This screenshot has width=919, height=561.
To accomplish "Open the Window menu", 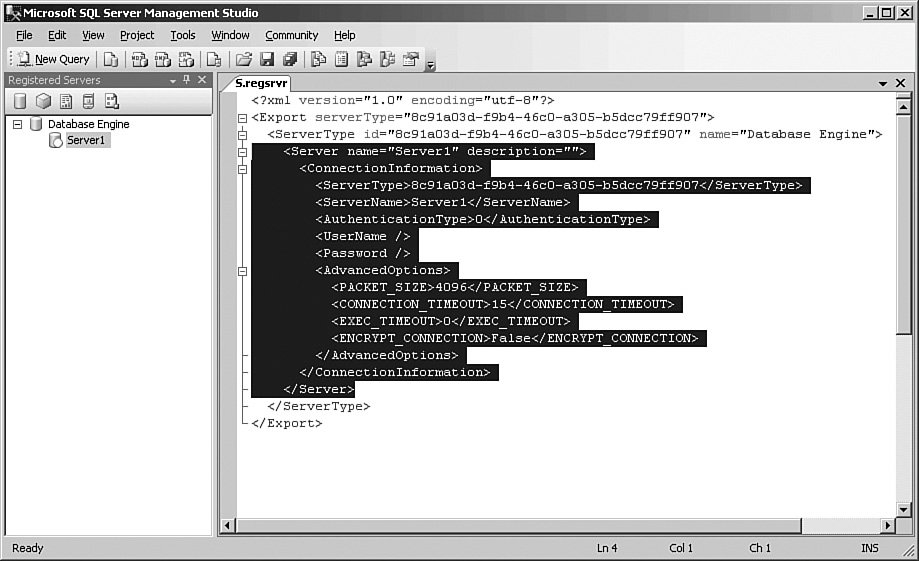I will click(230, 35).
